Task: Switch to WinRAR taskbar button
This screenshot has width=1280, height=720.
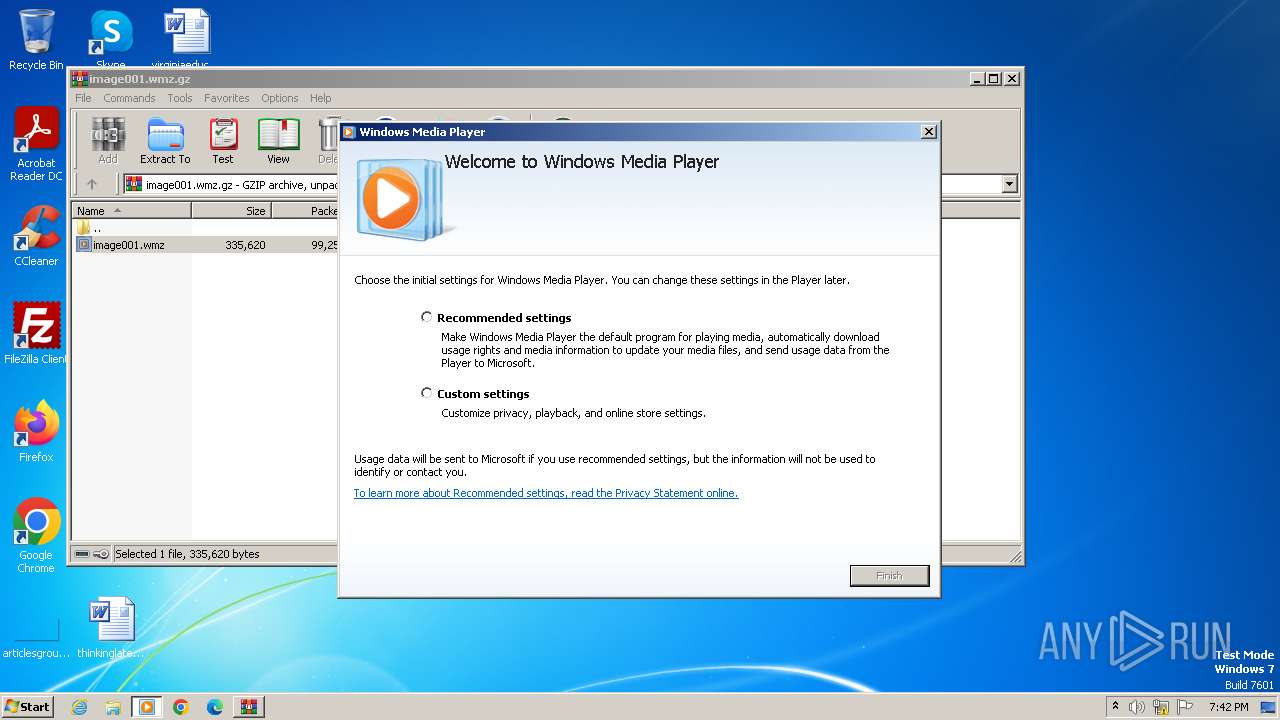Action: click(249, 707)
